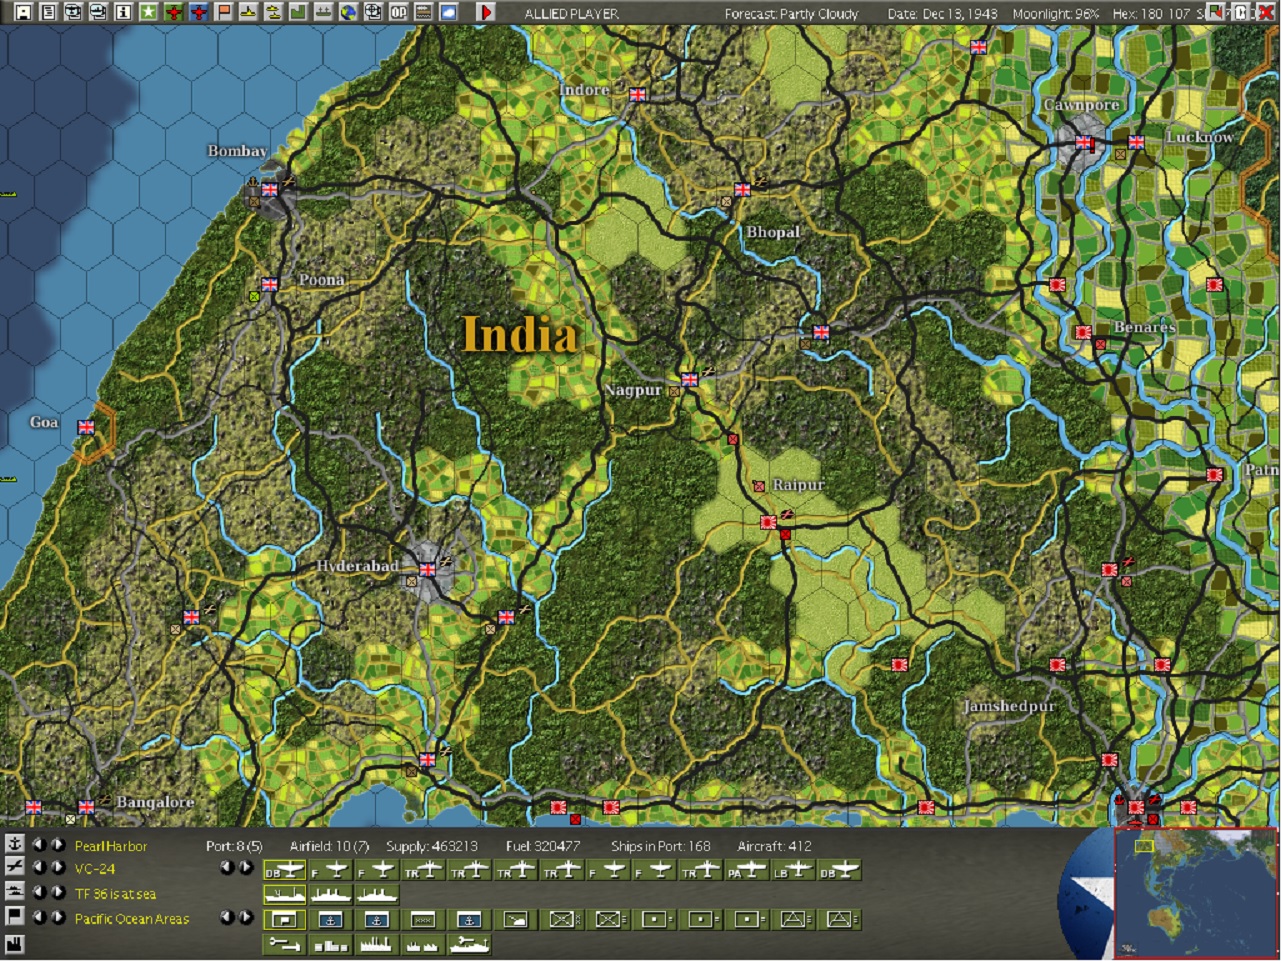Click the orange flag toolbar icon

(223, 12)
